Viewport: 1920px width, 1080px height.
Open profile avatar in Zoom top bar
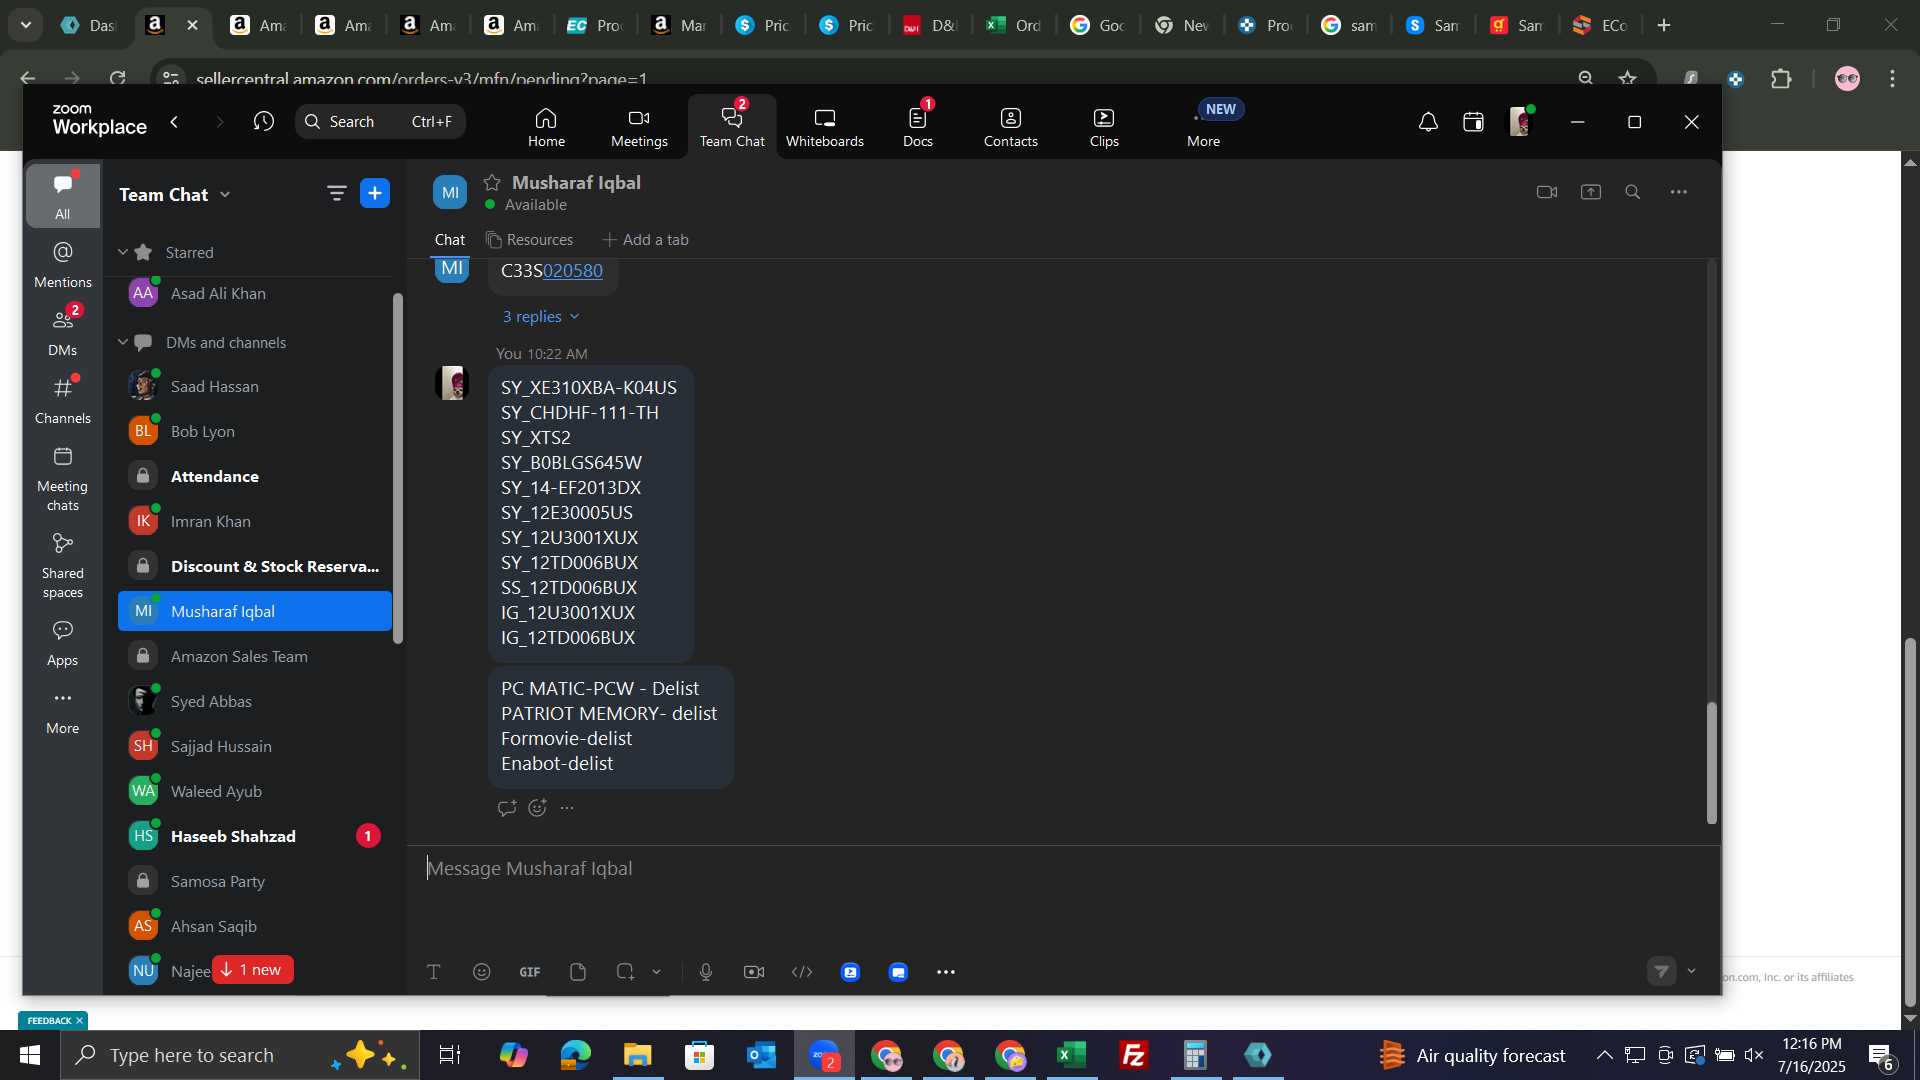pos(1520,122)
